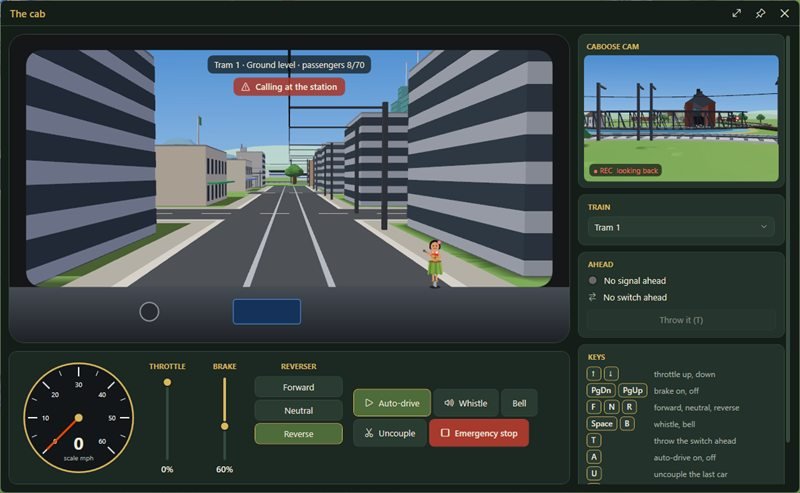Viewport: 800px width, 493px height.
Task: Pin the cab window
Action: pyautogui.click(x=760, y=13)
